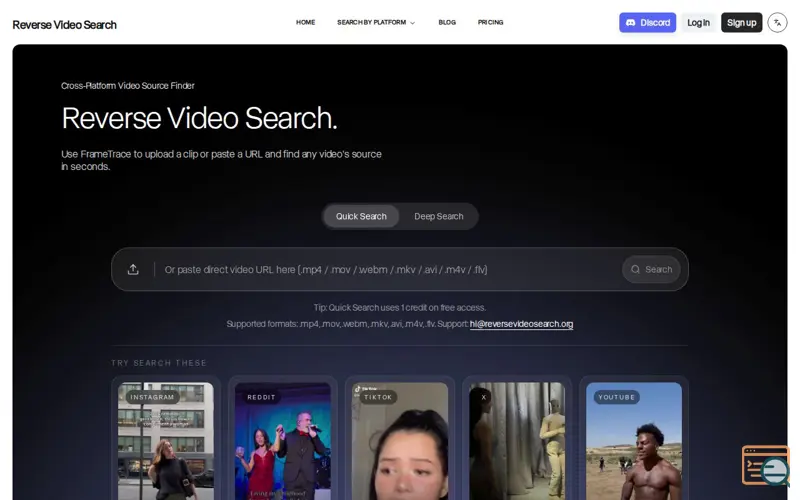Open the Instagram sample video thumbnail
Viewport: 800px width, 500px height.
point(166,441)
